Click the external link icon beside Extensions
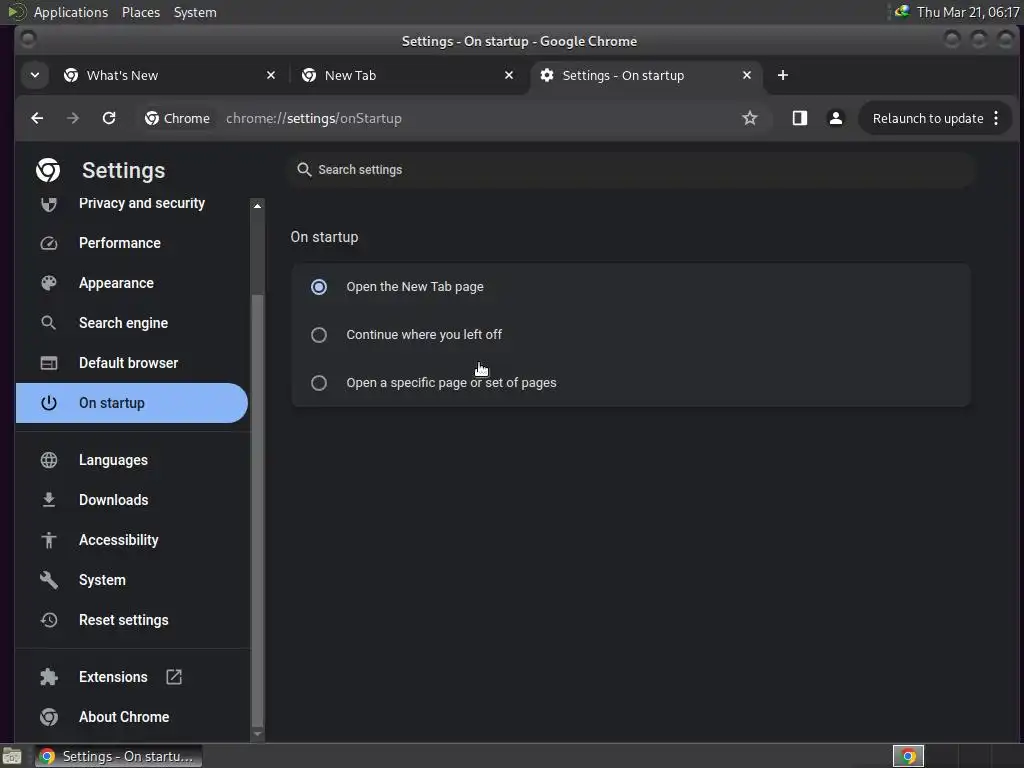This screenshot has width=1024, height=768. coord(174,677)
